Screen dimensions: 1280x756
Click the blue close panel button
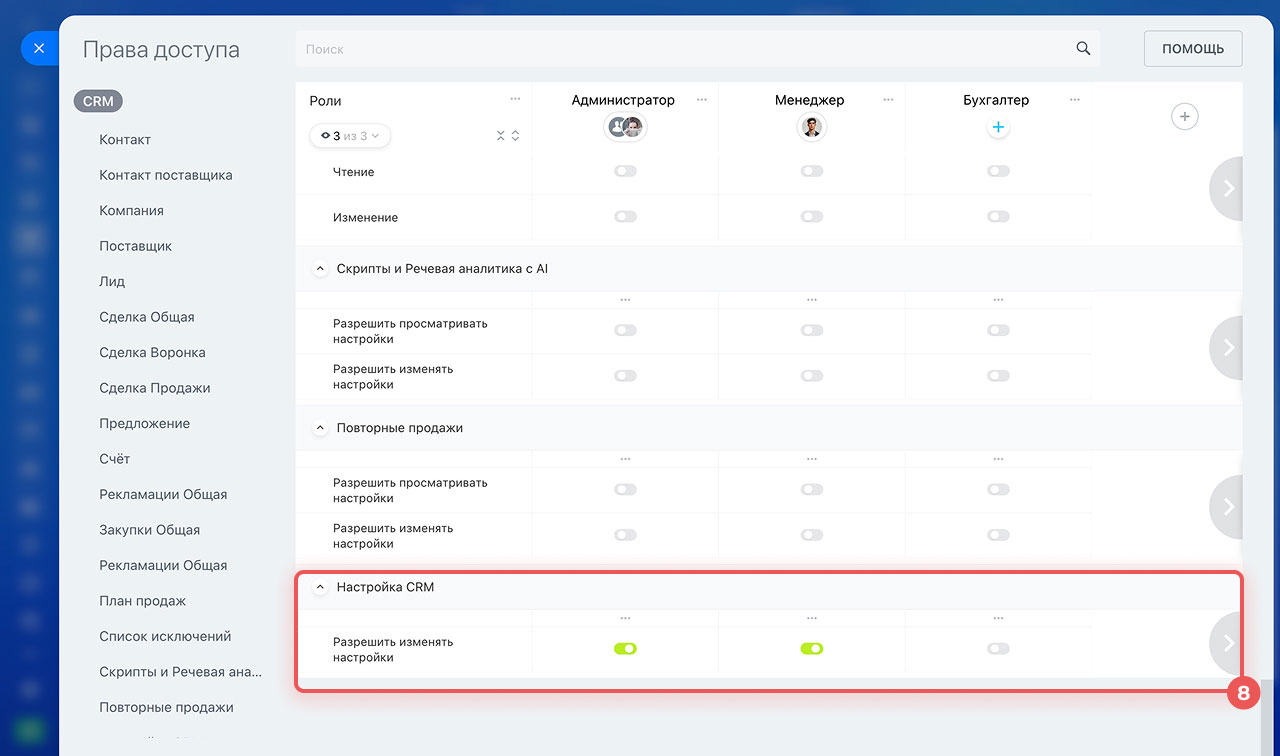[39, 48]
